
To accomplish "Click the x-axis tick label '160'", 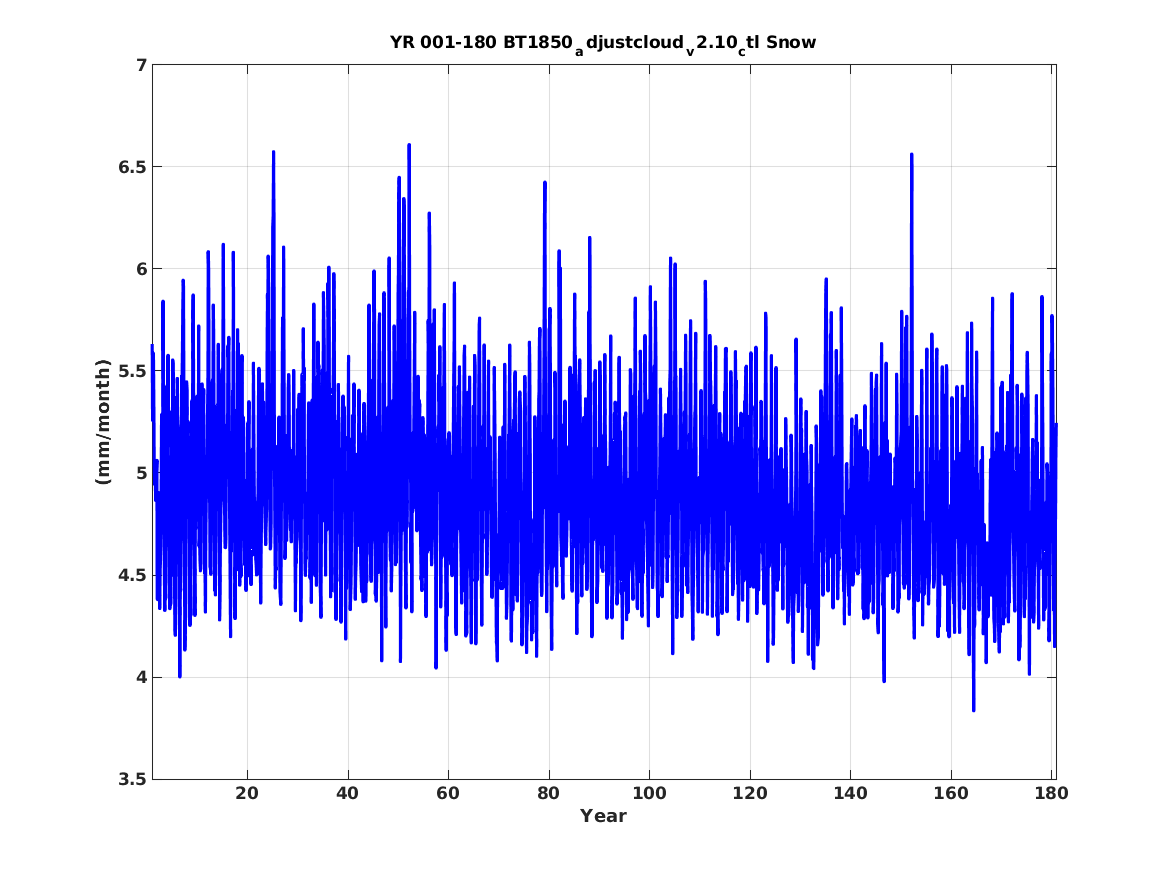I will (951, 793).
